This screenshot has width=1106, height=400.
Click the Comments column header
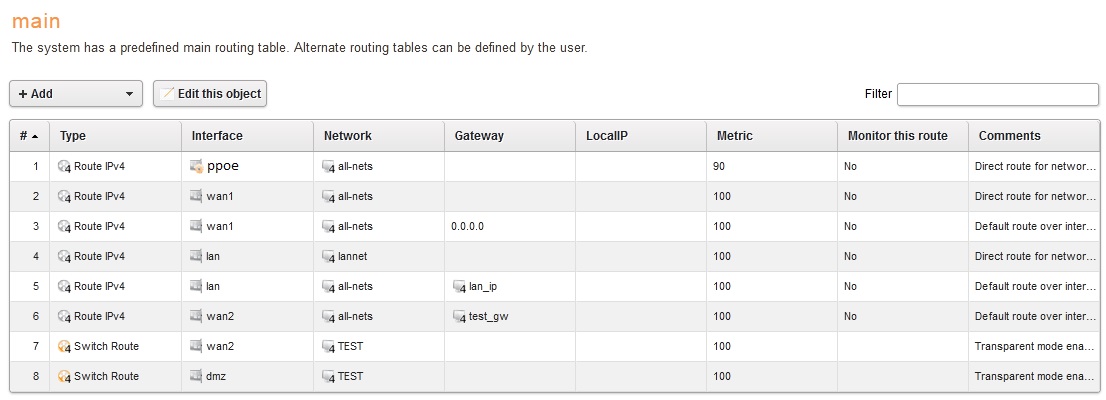[1010, 136]
